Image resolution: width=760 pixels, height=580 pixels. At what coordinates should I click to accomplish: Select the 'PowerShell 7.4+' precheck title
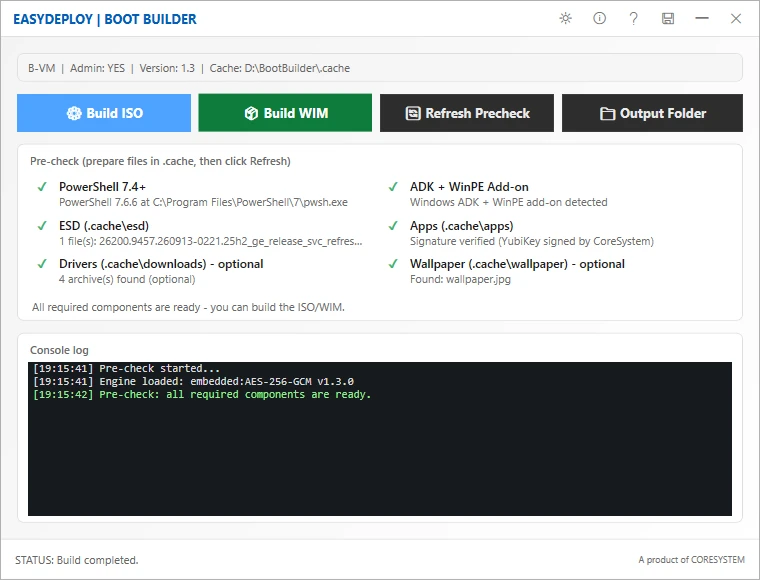click(102, 187)
